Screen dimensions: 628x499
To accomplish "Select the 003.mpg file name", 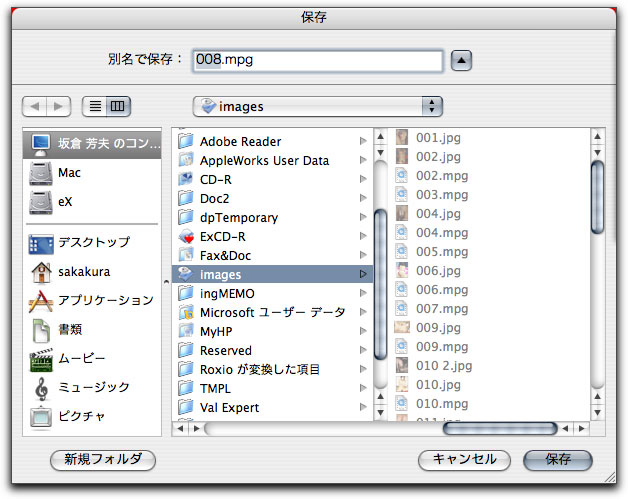I will coord(442,195).
